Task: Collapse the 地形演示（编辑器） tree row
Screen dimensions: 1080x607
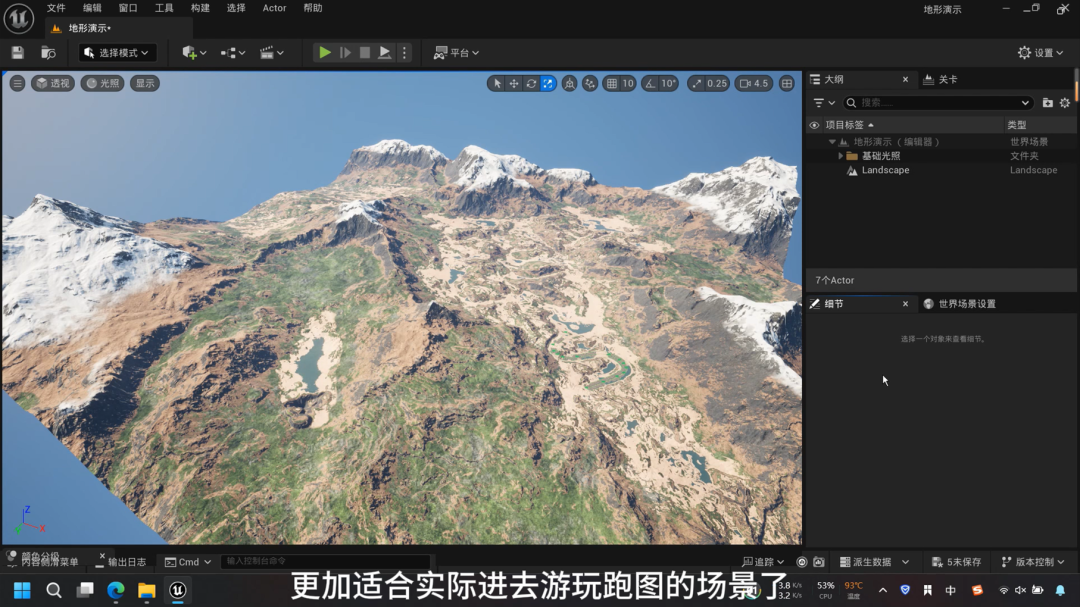Action: coord(832,141)
